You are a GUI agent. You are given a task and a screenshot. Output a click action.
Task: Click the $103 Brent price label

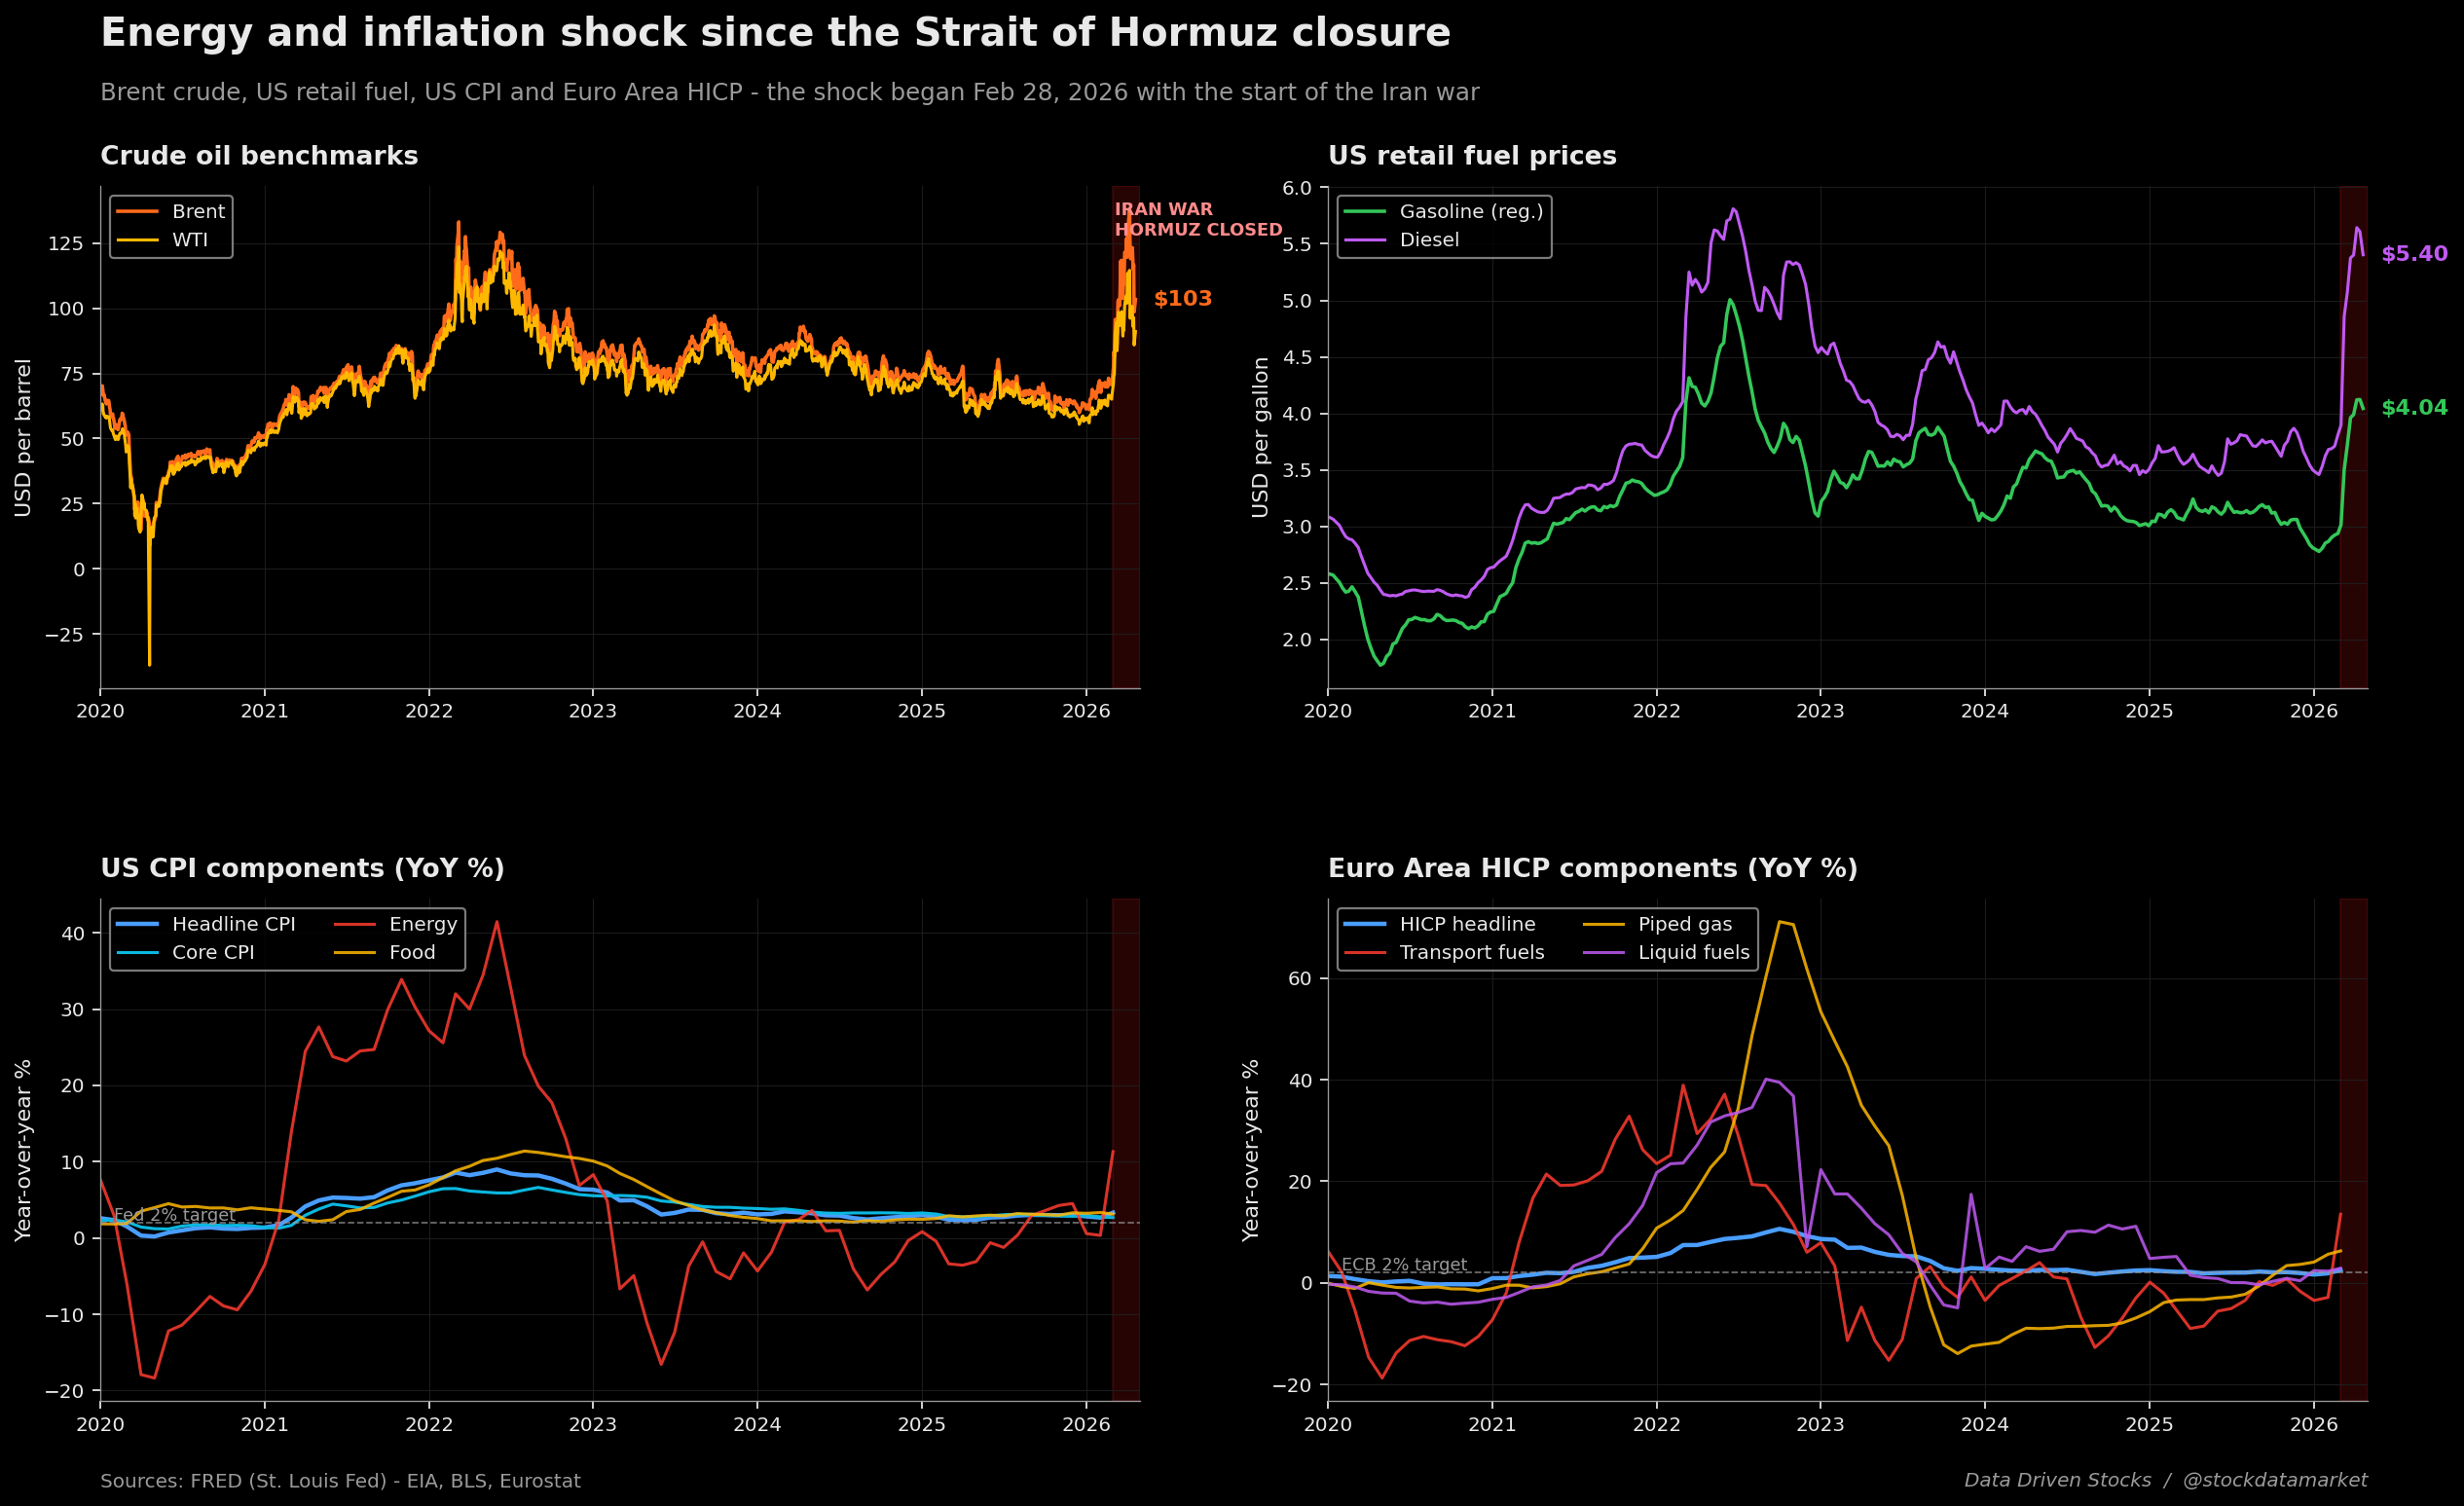pyautogui.click(x=1182, y=299)
